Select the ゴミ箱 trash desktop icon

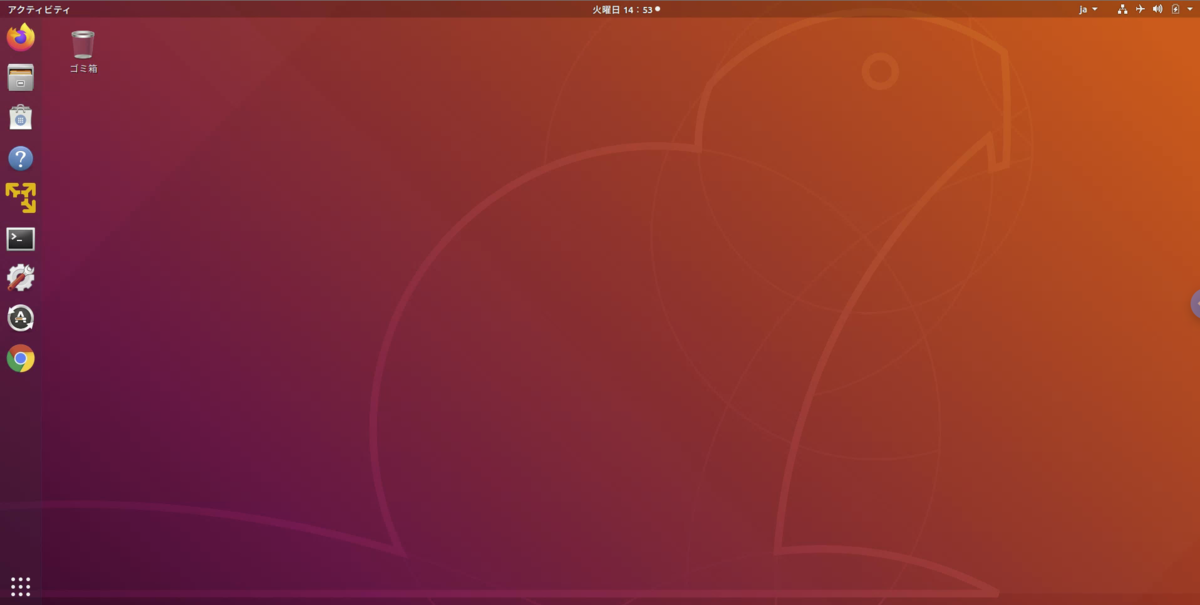coord(83,52)
